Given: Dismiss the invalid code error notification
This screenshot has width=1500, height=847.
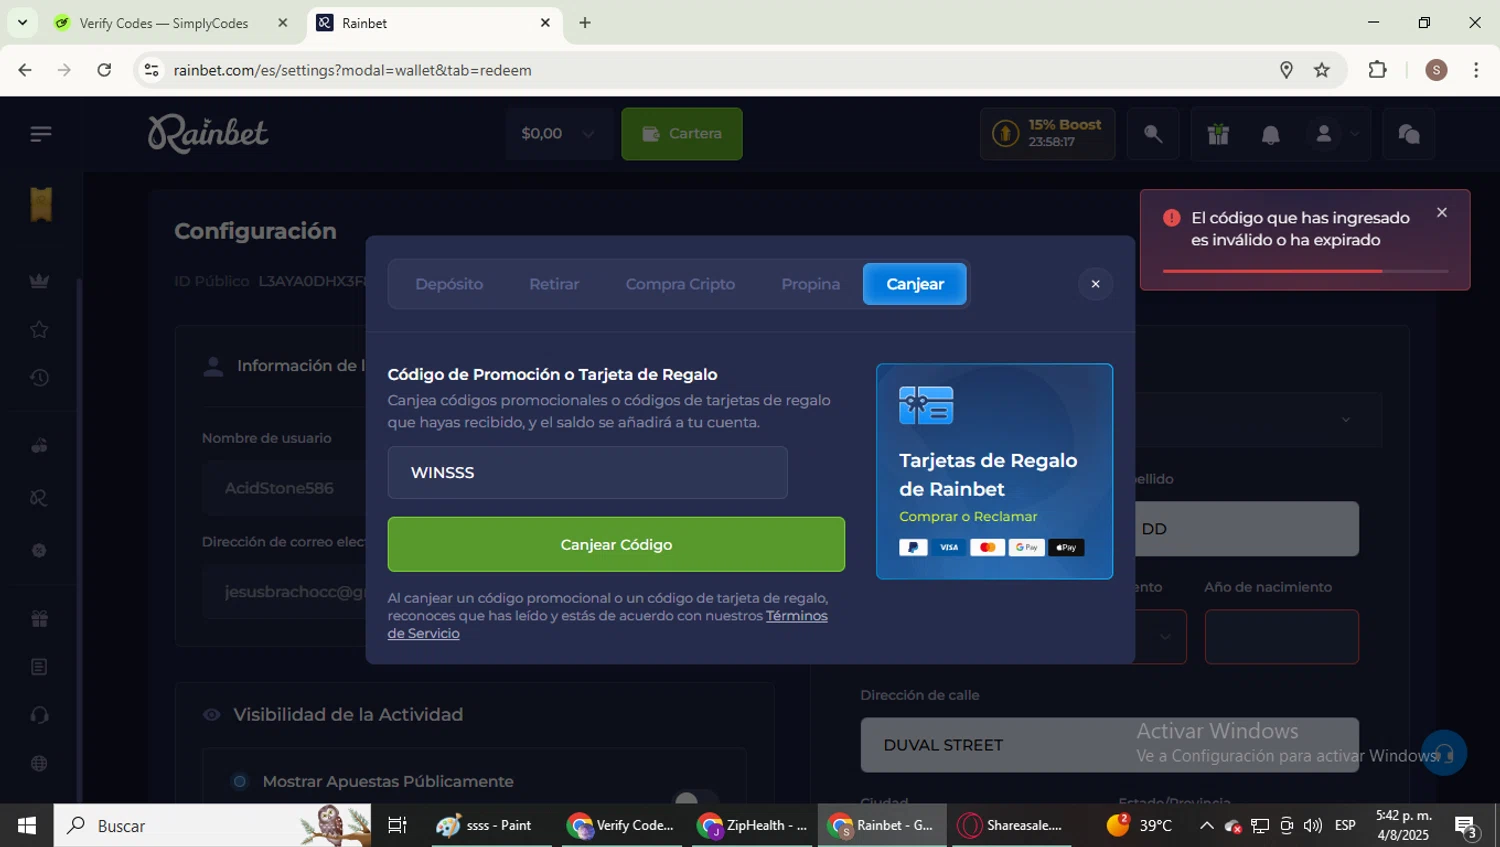Looking at the screenshot, I should click(1441, 212).
